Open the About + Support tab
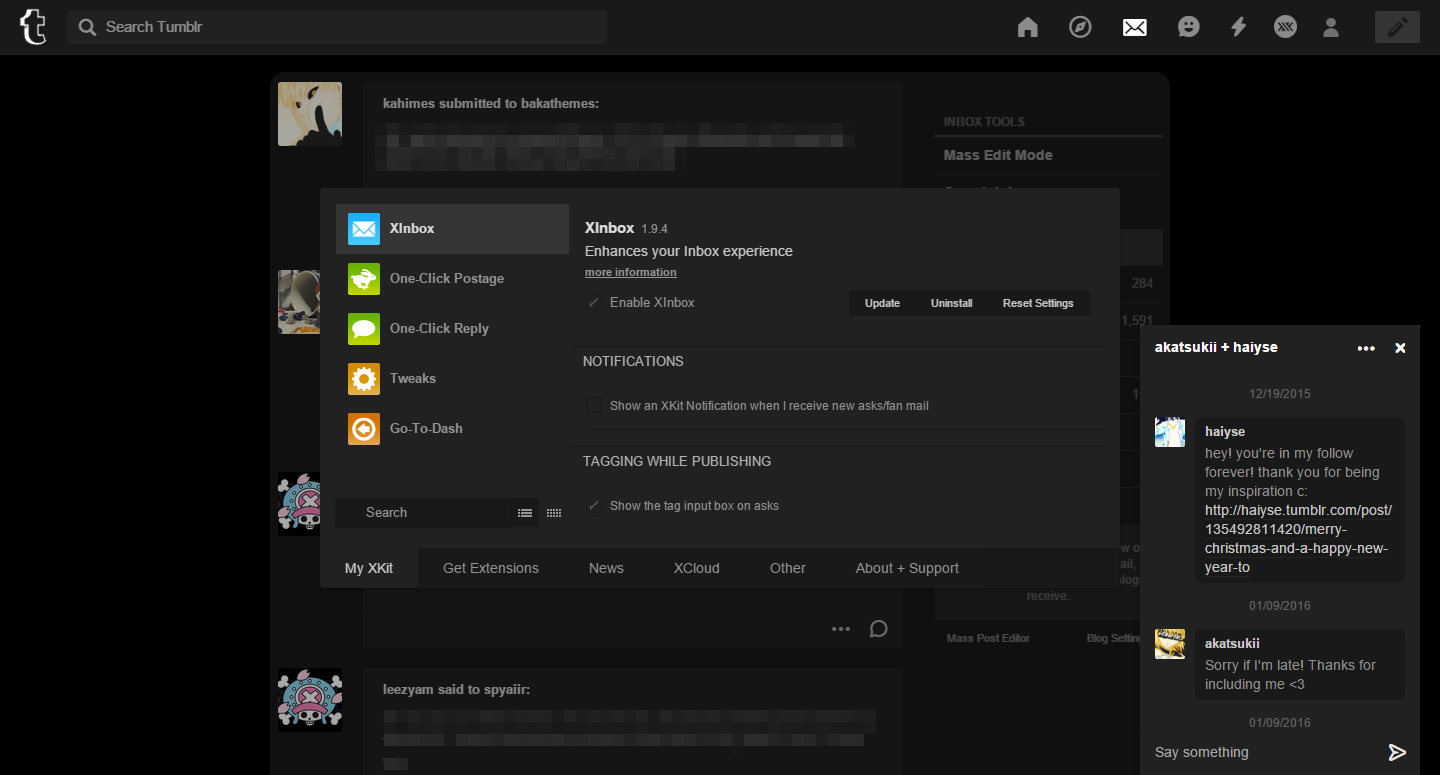 point(907,568)
